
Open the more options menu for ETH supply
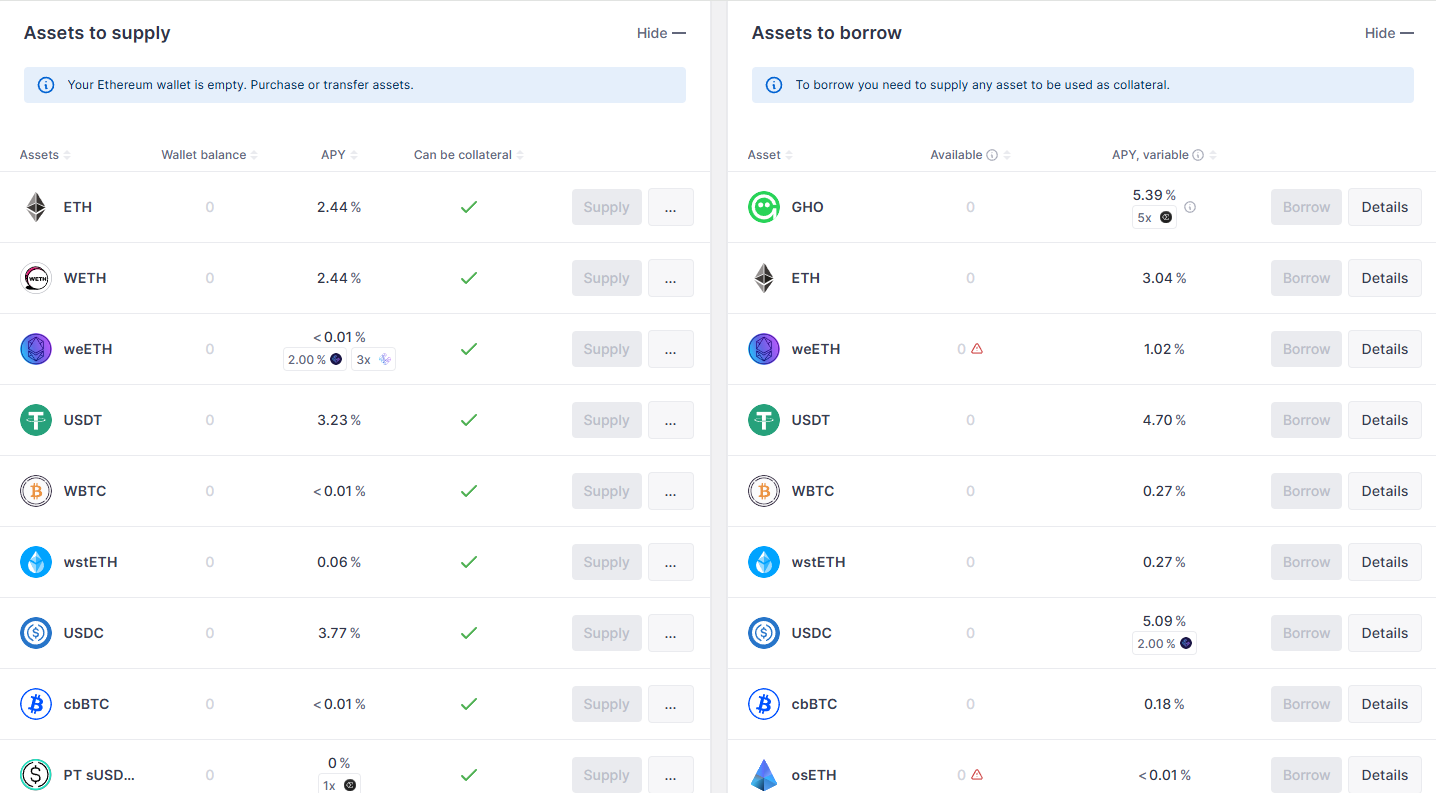point(670,207)
